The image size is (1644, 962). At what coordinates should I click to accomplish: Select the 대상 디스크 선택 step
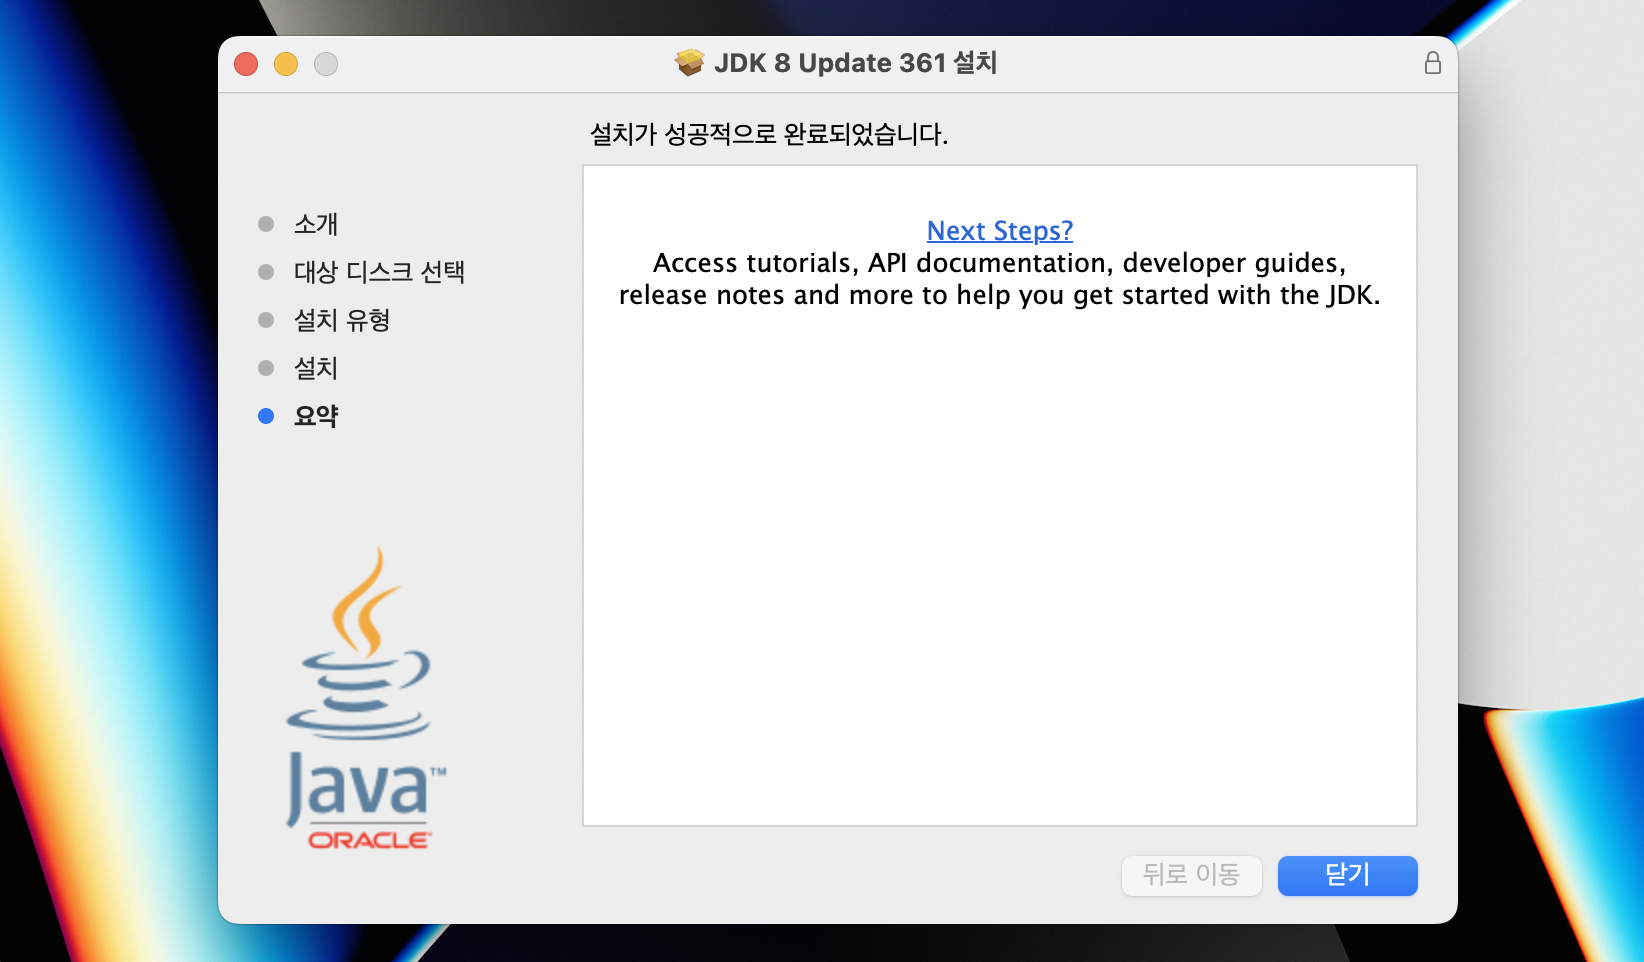pos(379,272)
